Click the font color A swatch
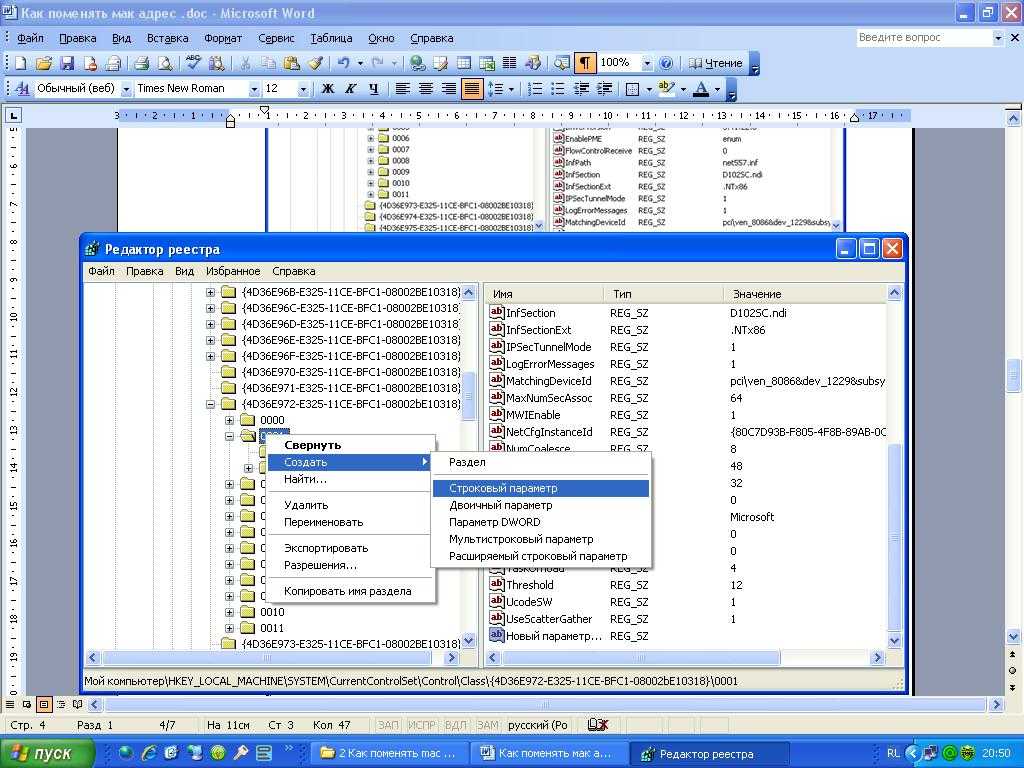 pyautogui.click(x=700, y=89)
